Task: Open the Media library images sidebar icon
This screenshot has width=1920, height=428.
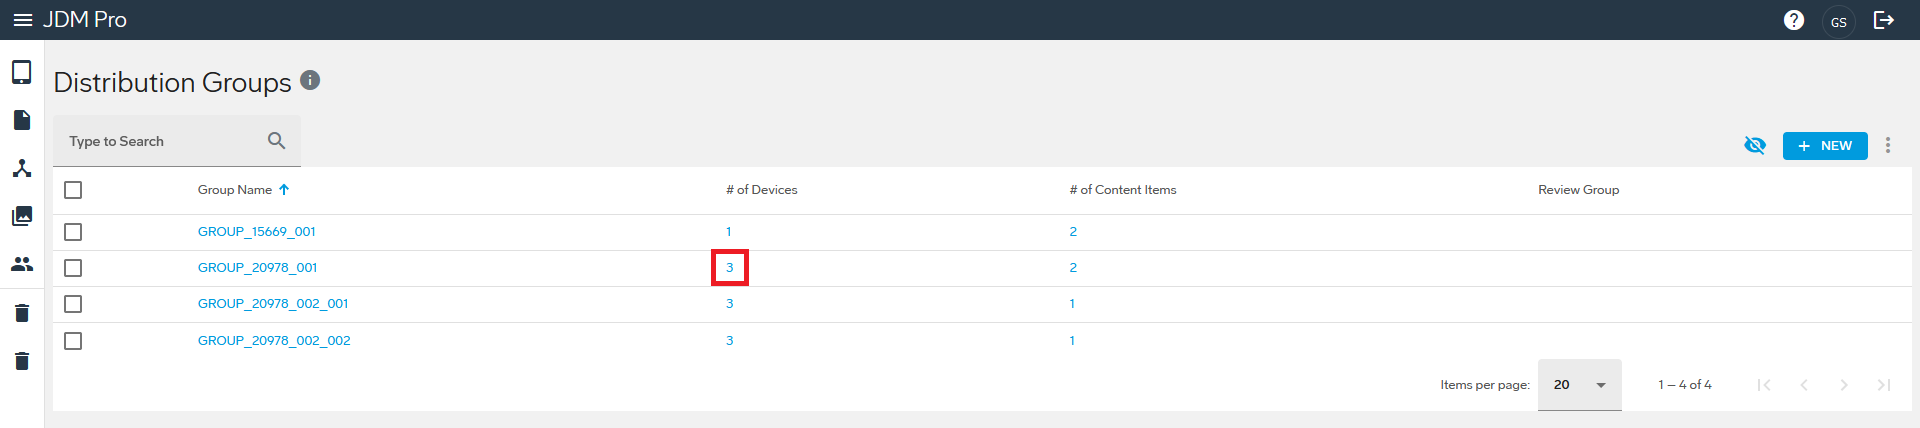Action: point(22,216)
